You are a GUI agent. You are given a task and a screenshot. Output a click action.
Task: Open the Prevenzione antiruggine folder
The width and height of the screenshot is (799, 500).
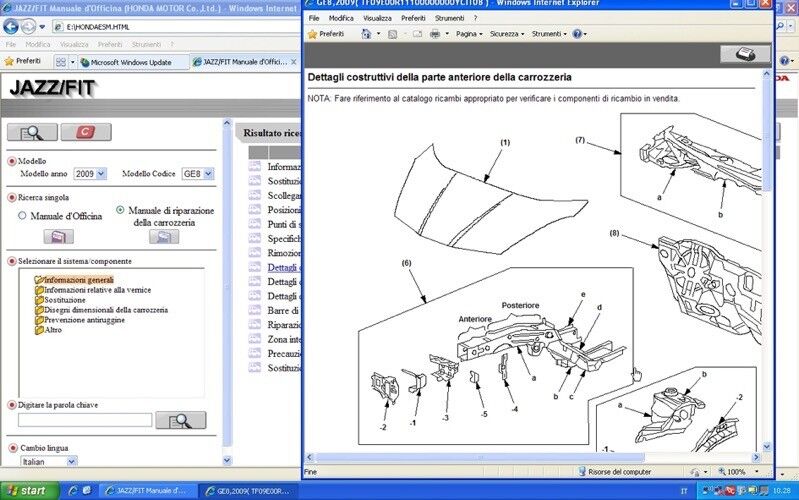80,320
